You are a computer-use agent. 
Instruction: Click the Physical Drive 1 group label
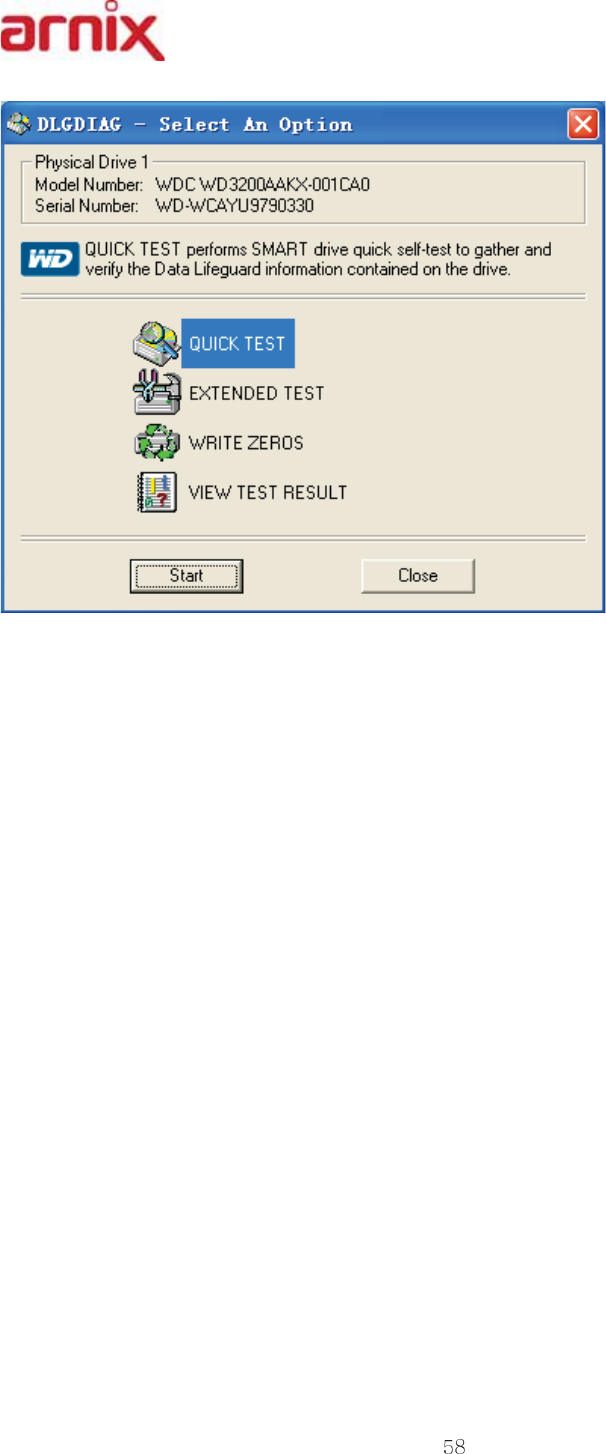pos(91,161)
